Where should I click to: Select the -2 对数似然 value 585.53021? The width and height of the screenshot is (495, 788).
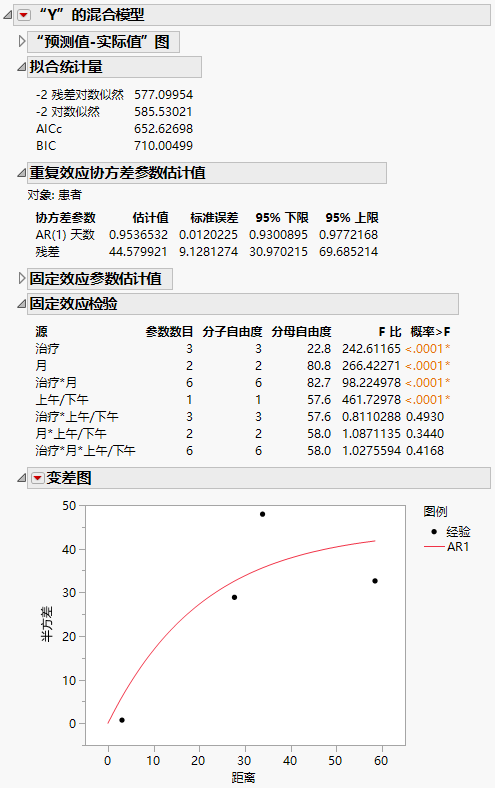pos(163,112)
